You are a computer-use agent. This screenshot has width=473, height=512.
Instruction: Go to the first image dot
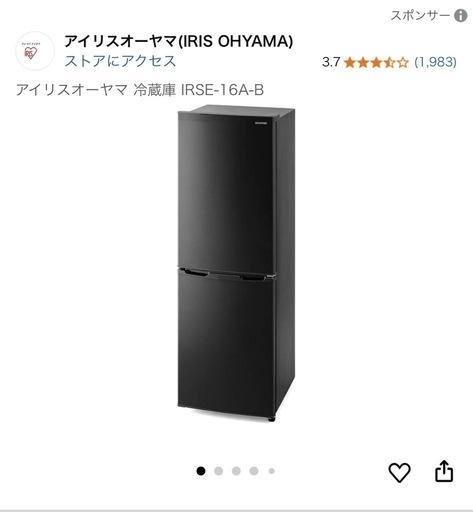[x=201, y=471]
